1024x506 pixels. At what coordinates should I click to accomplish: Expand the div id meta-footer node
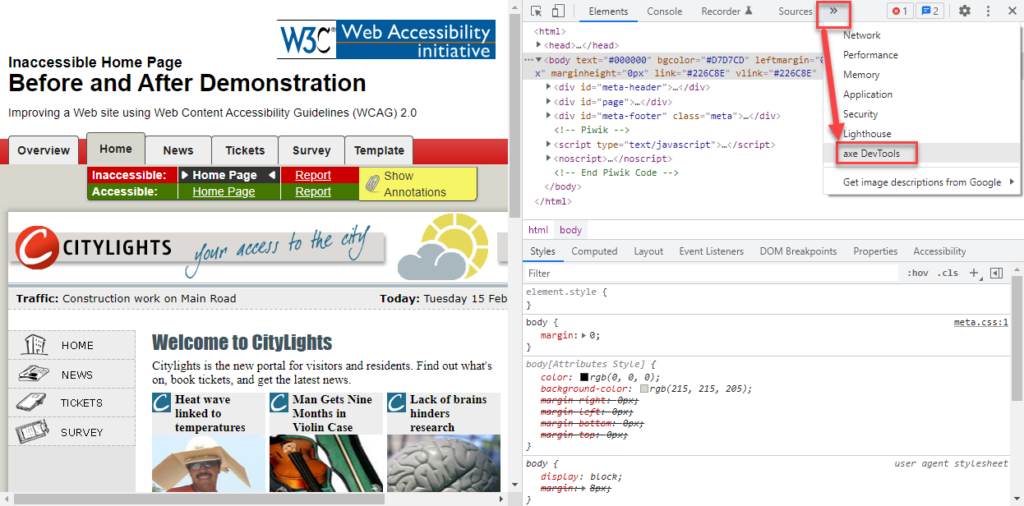pyautogui.click(x=549, y=116)
